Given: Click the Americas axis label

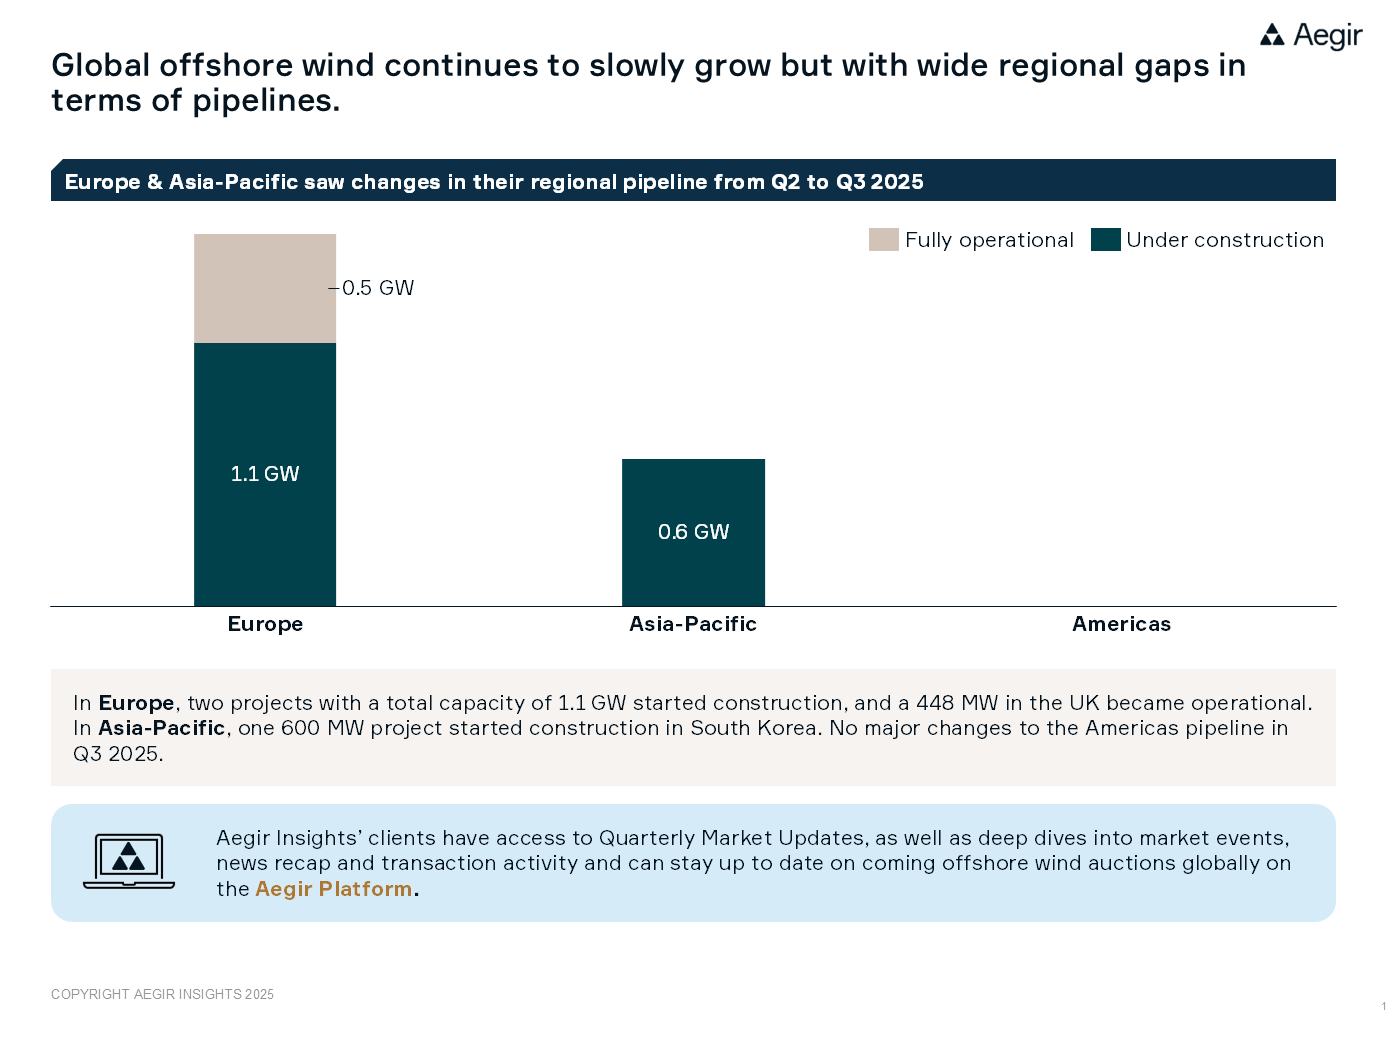Looking at the screenshot, I should [1121, 624].
